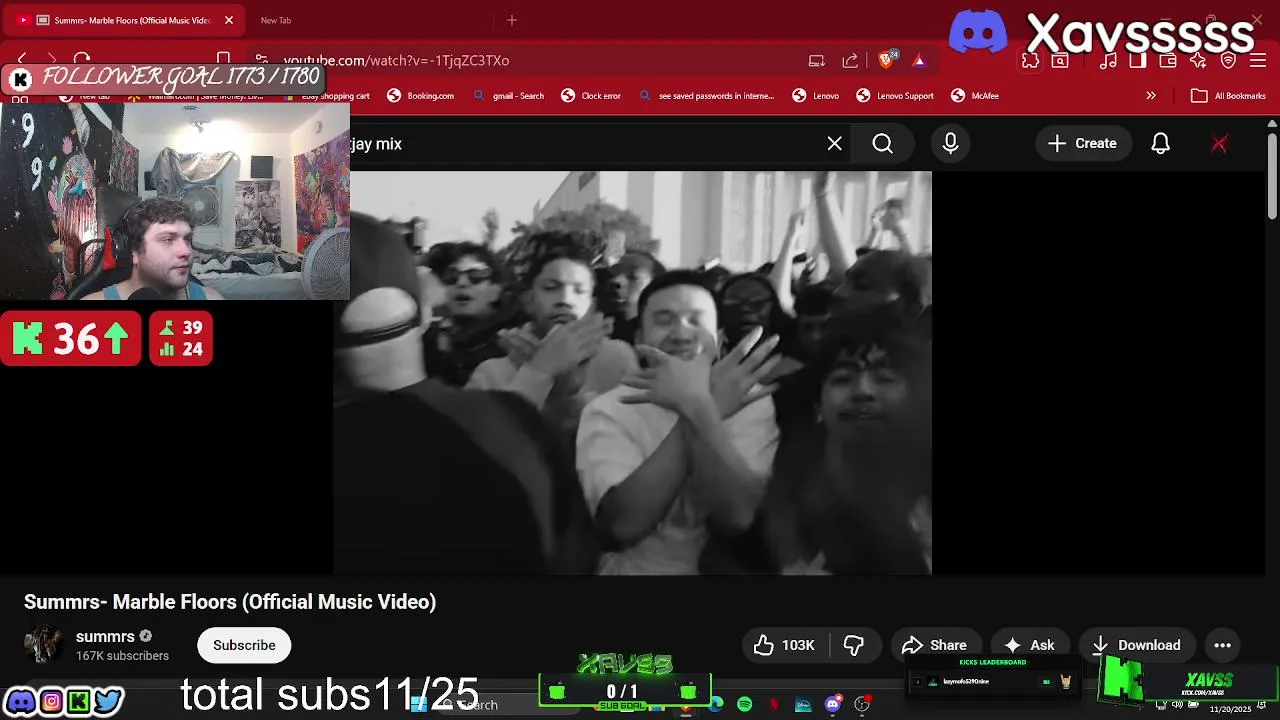Open the All Bookmarks folder
The image size is (1280, 720).
(1229, 96)
